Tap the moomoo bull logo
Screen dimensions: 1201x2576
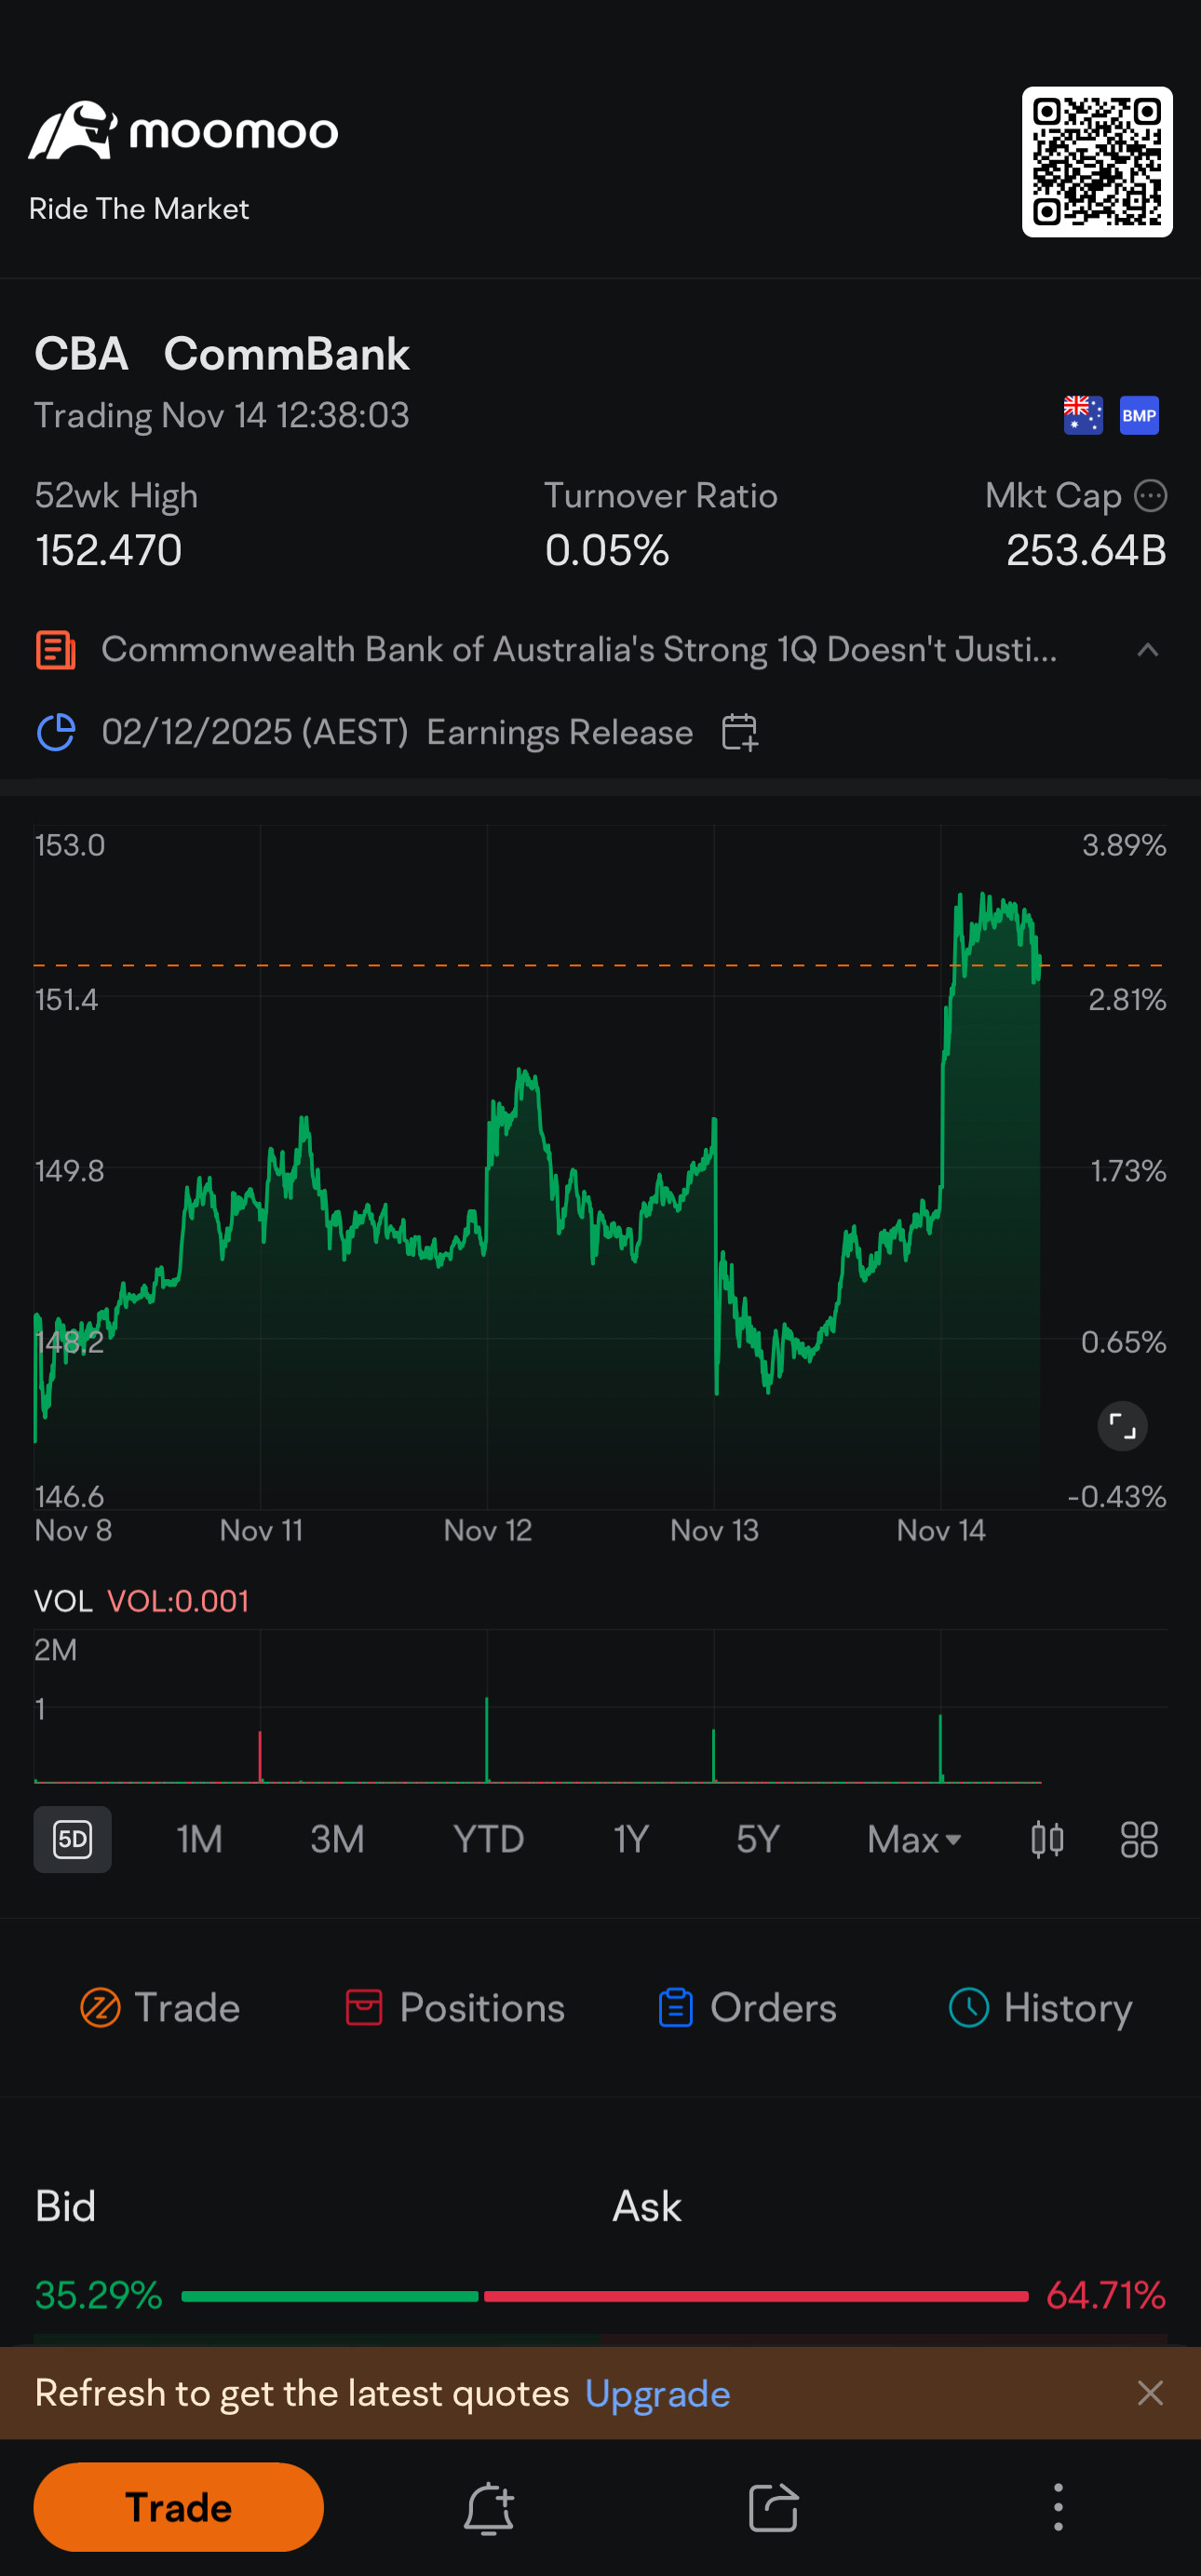pyautogui.click(x=72, y=130)
